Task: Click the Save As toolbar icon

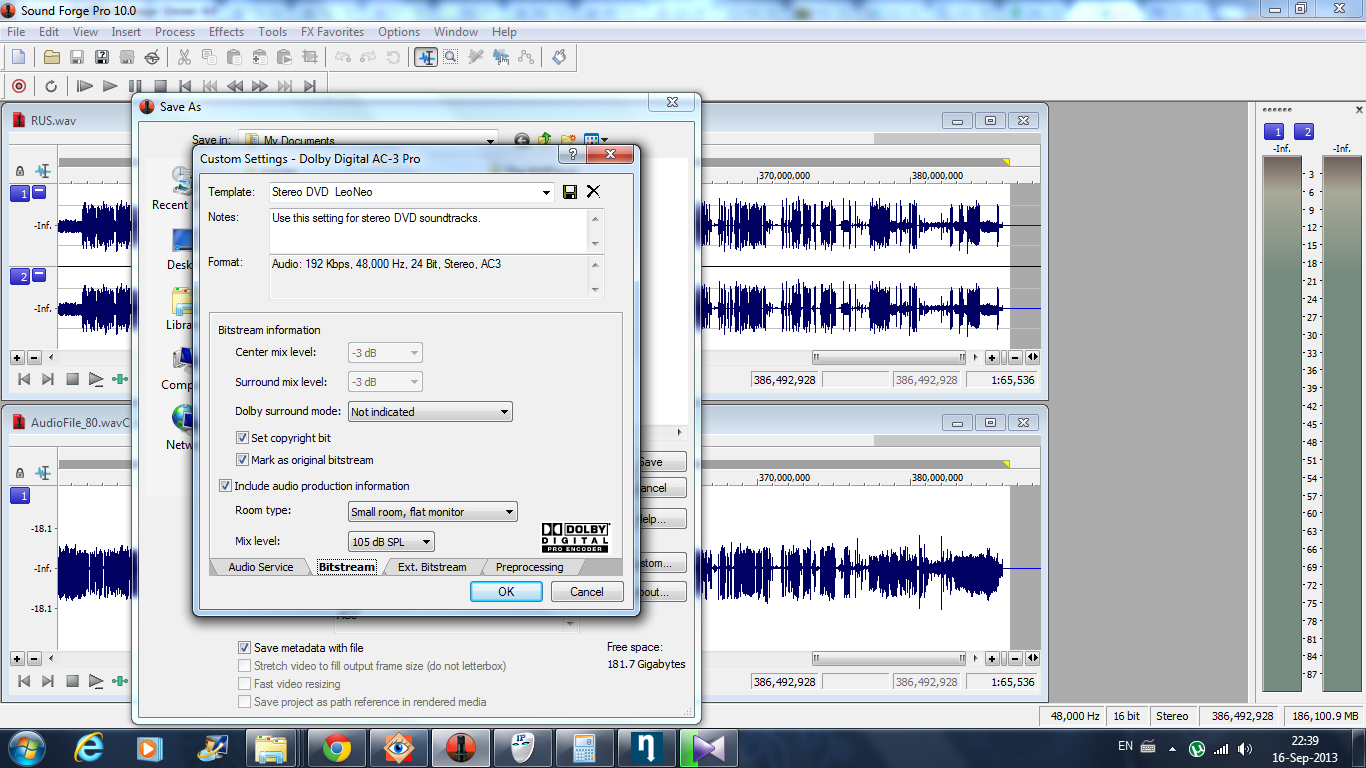Action: coord(102,57)
